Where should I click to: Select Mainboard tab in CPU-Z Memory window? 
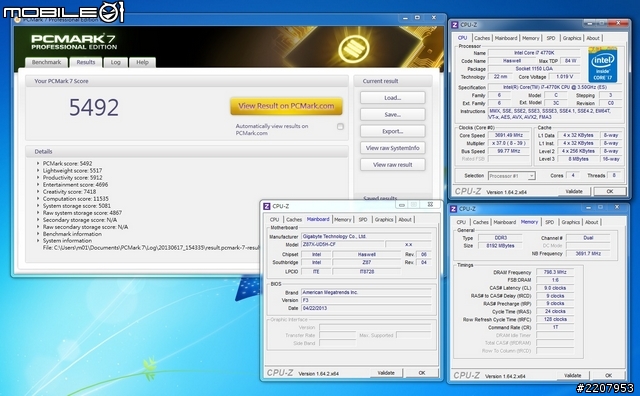[x=504, y=222]
